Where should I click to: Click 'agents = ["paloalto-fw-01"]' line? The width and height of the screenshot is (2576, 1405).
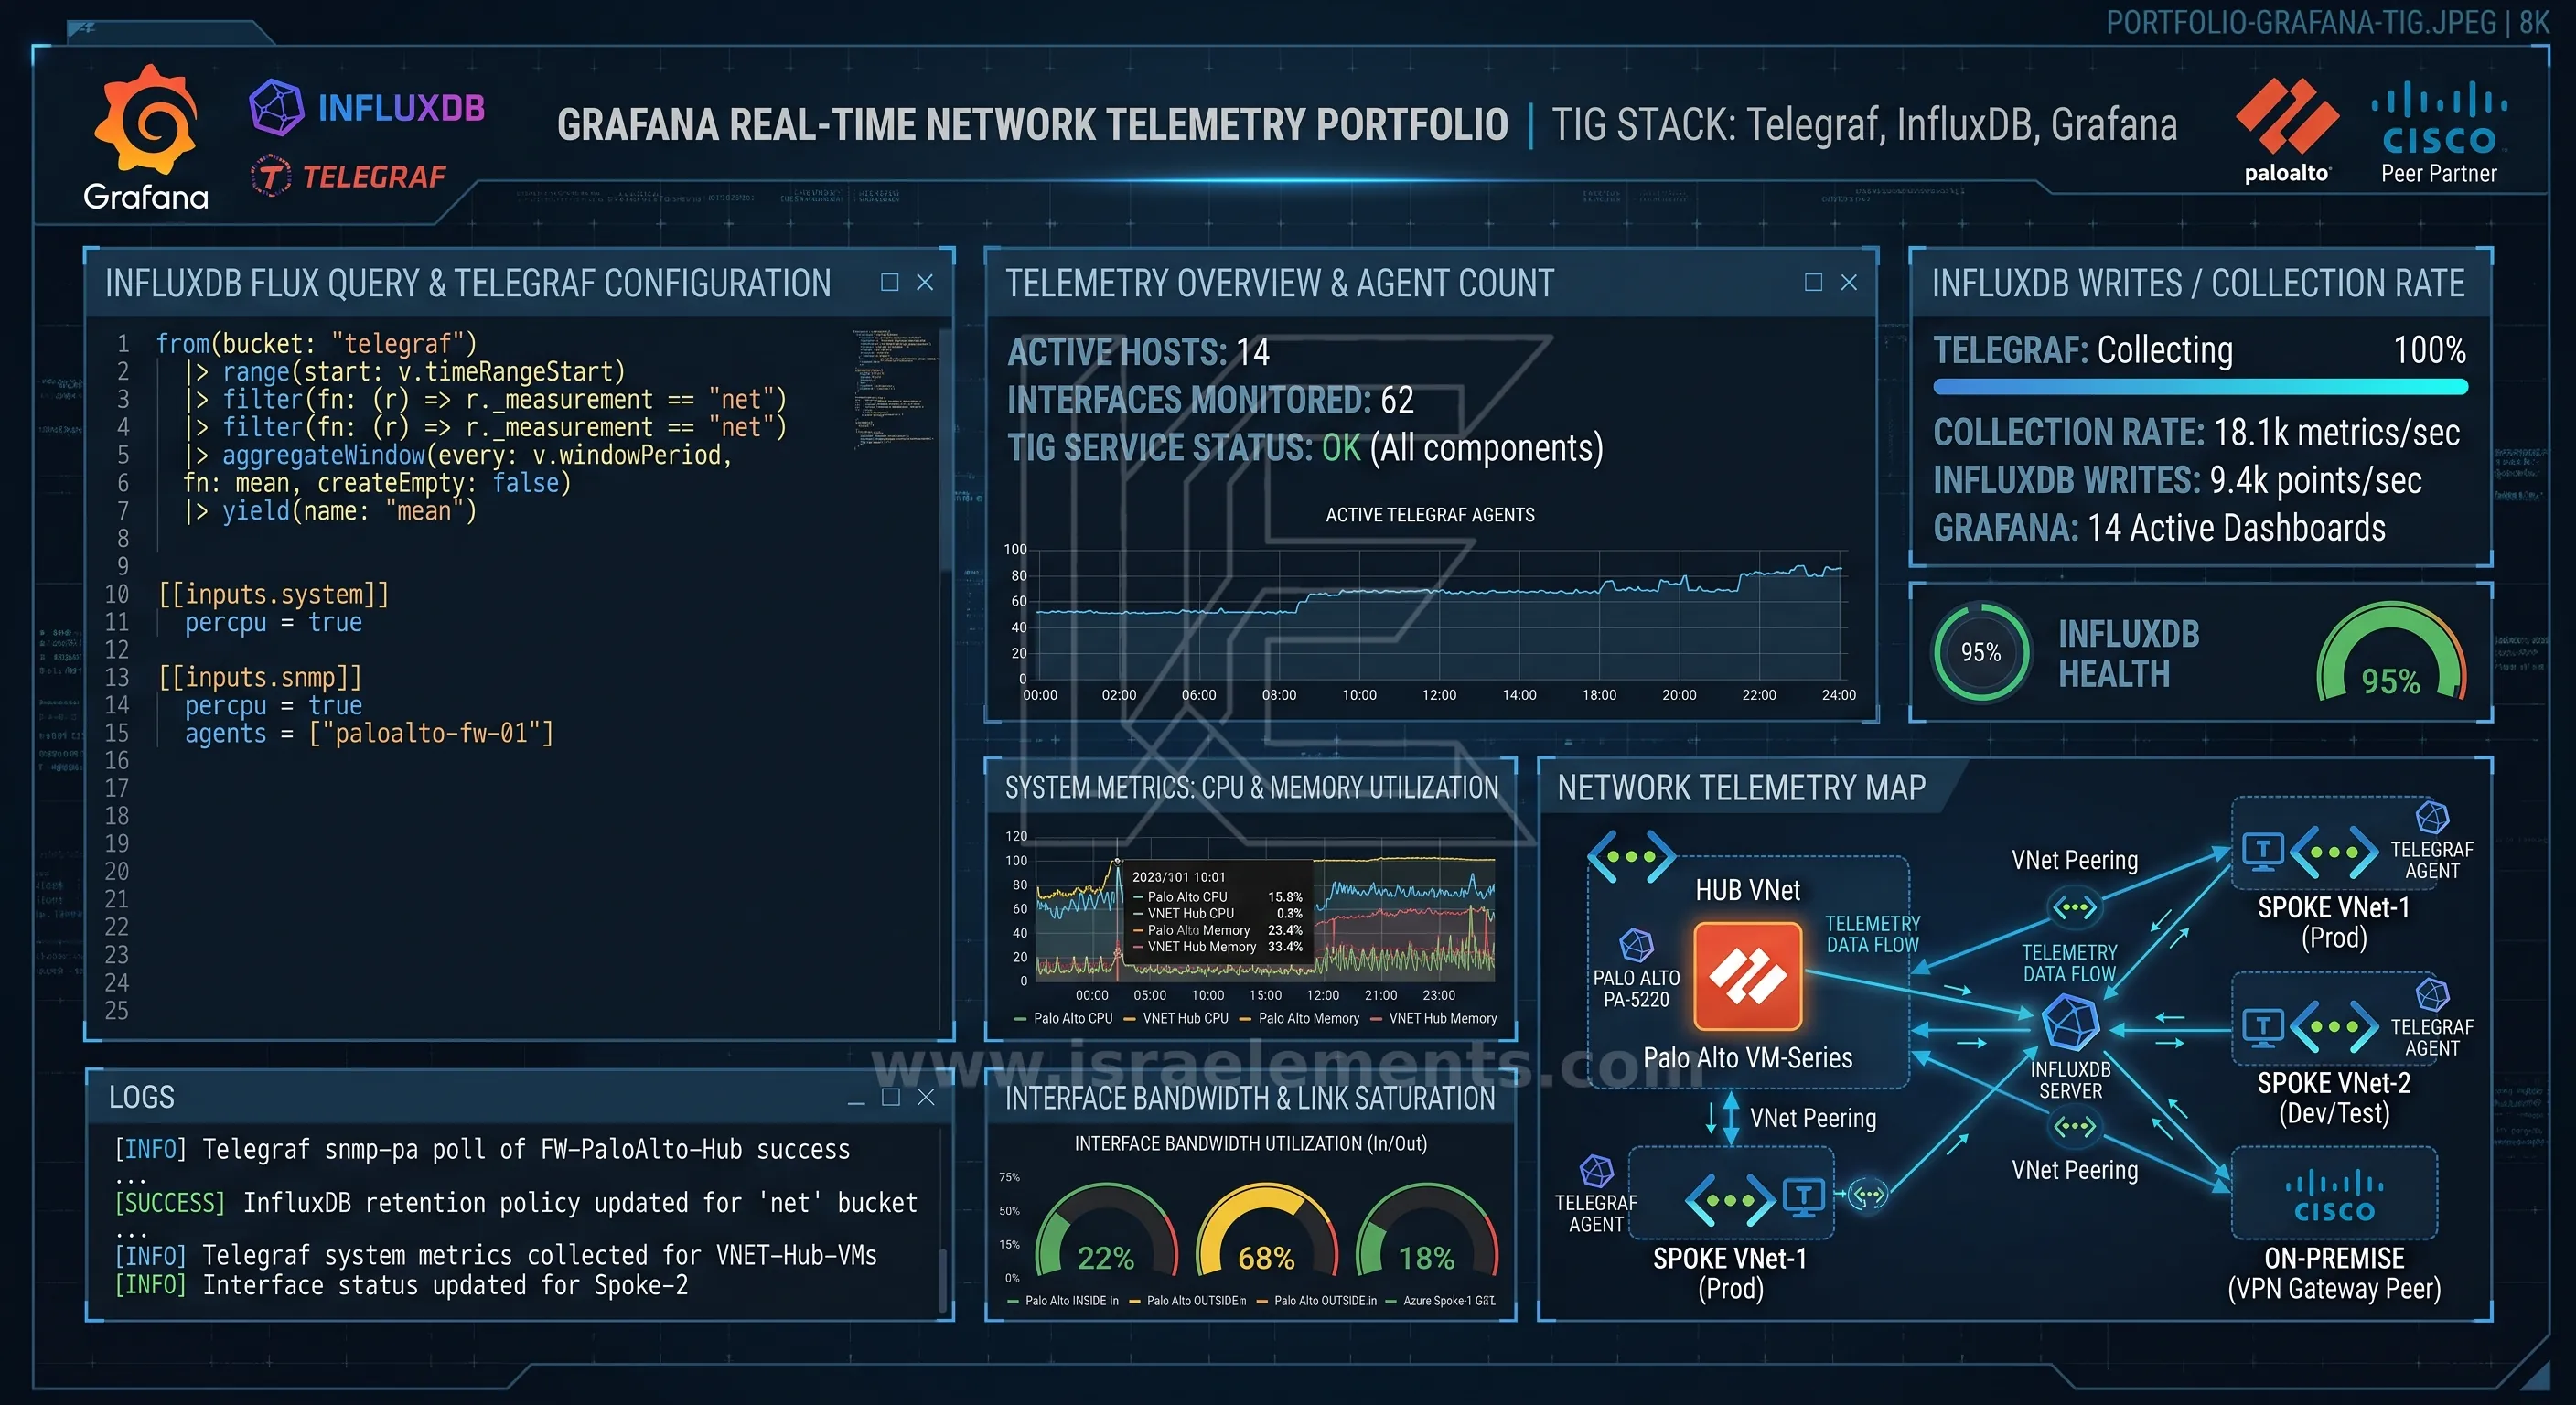pyautogui.click(x=369, y=733)
